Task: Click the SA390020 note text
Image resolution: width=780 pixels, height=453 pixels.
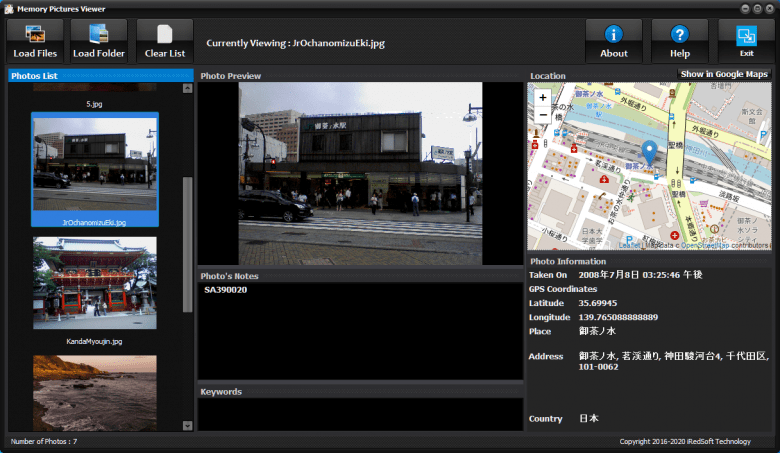Action: [225, 290]
